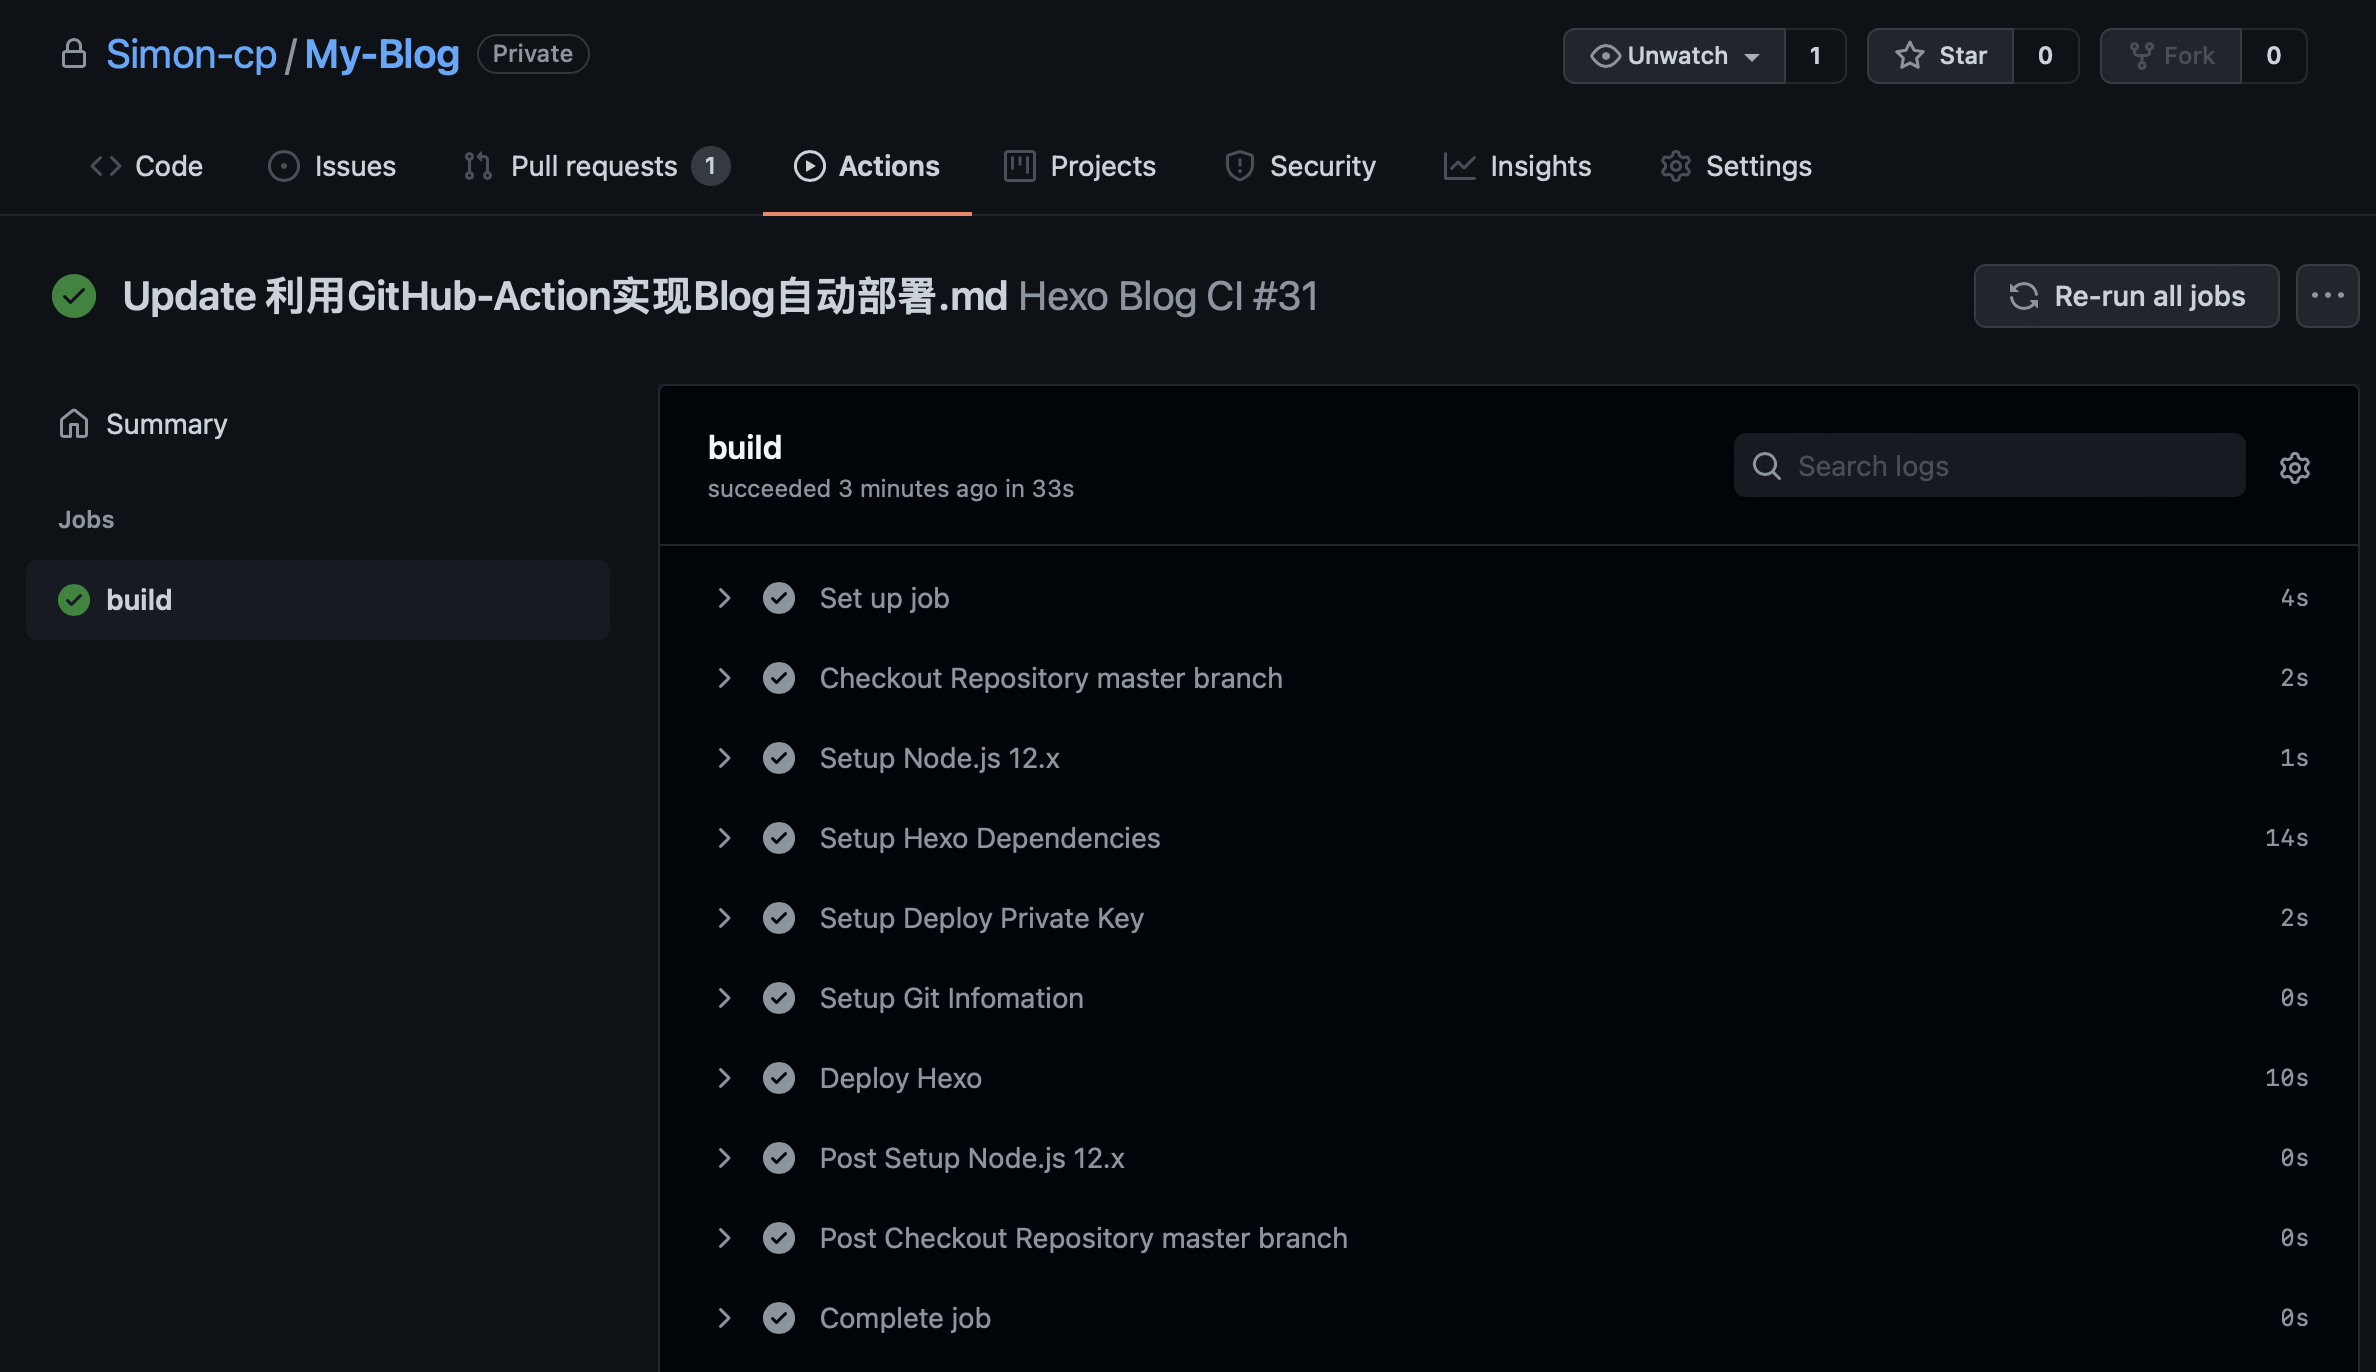
Task: Click the green success check beside run title
Action: click(74, 296)
